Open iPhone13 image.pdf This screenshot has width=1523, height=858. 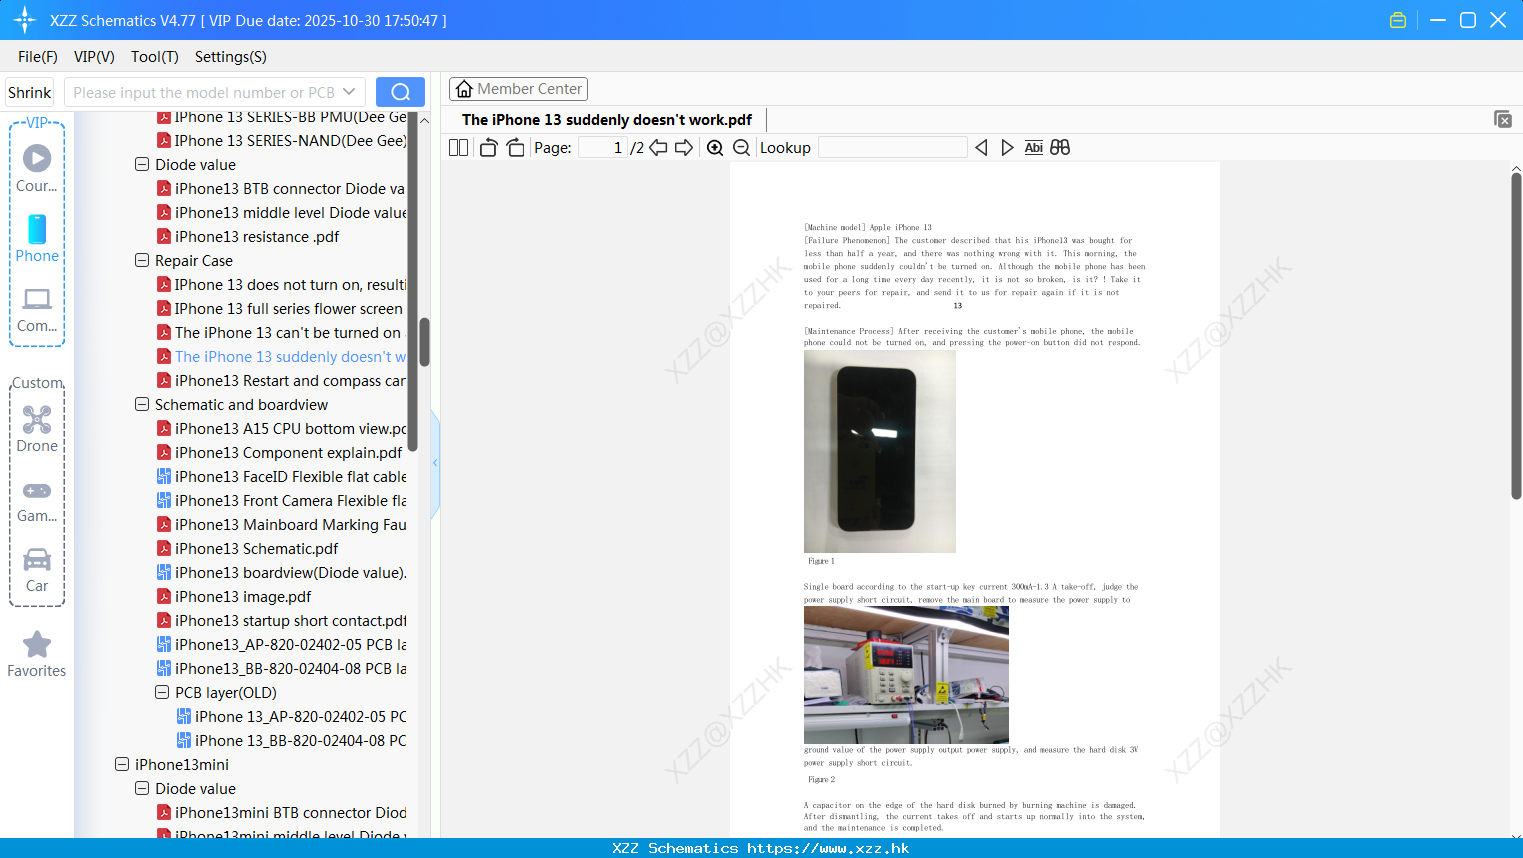coord(234,596)
